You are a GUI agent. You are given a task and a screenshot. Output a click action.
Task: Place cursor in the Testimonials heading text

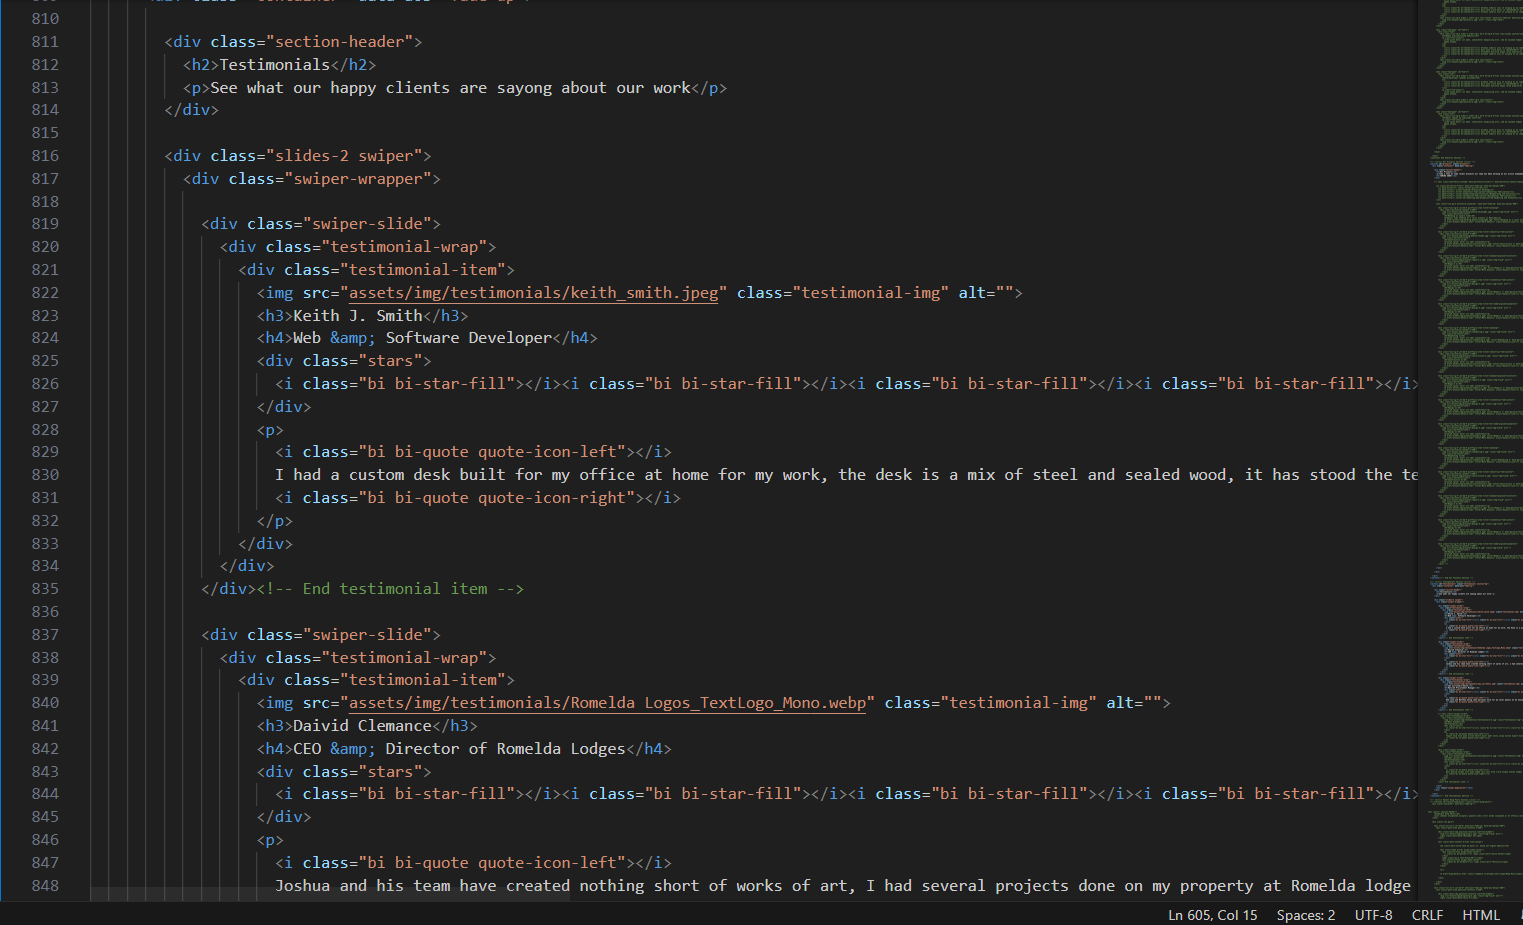coord(274,65)
